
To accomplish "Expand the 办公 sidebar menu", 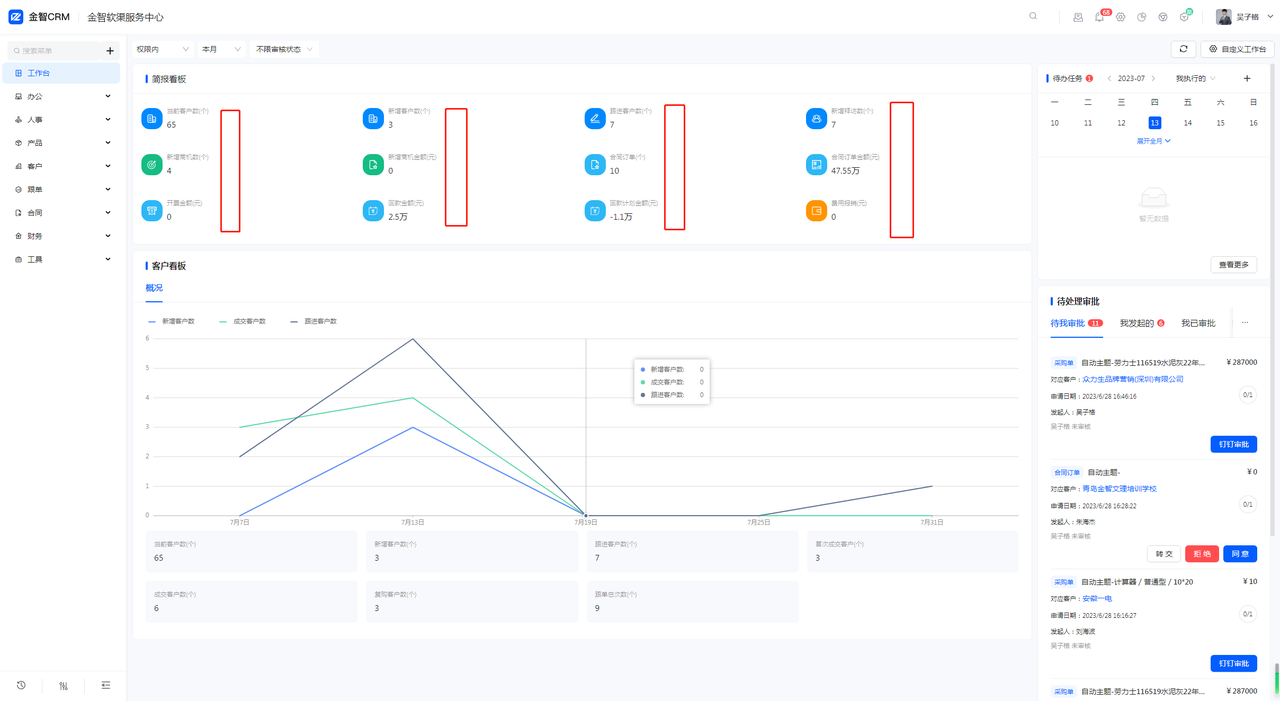I will (62, 96).
